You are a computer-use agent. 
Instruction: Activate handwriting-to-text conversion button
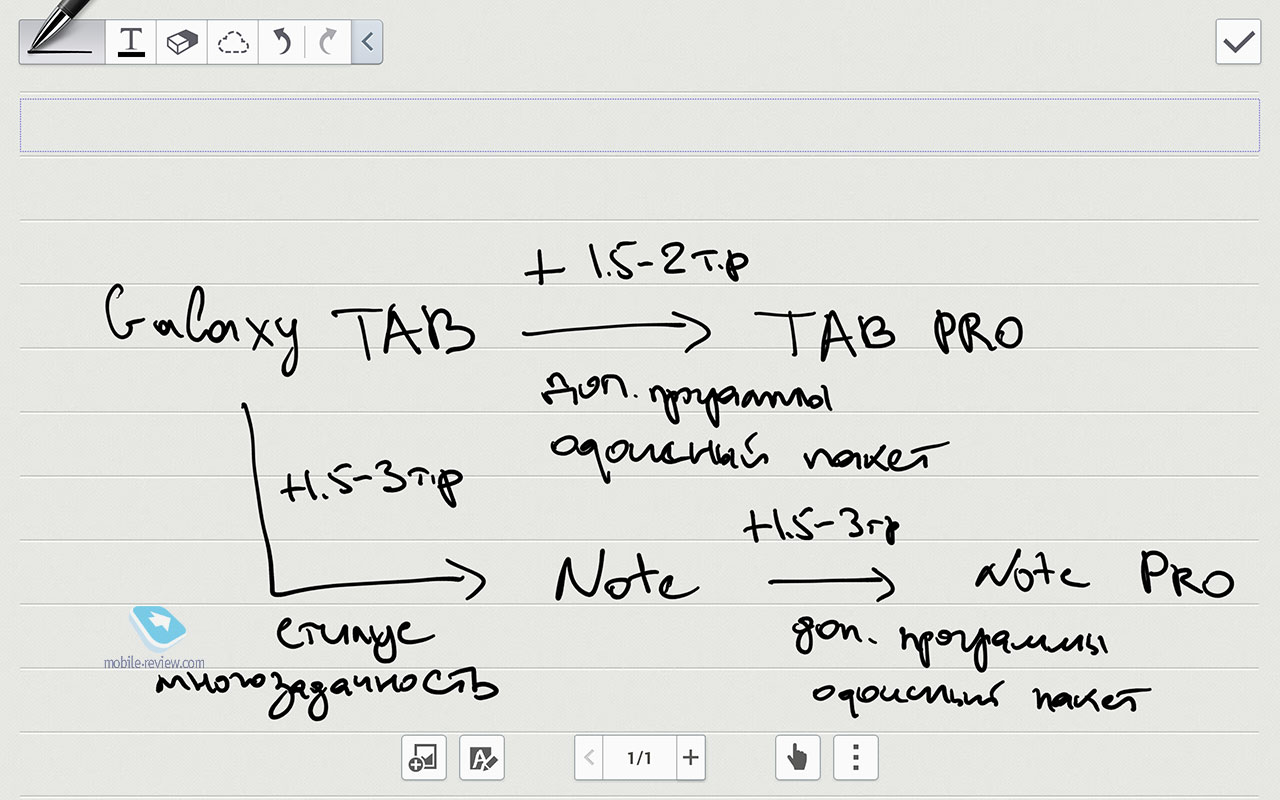[x=482, y=758]
